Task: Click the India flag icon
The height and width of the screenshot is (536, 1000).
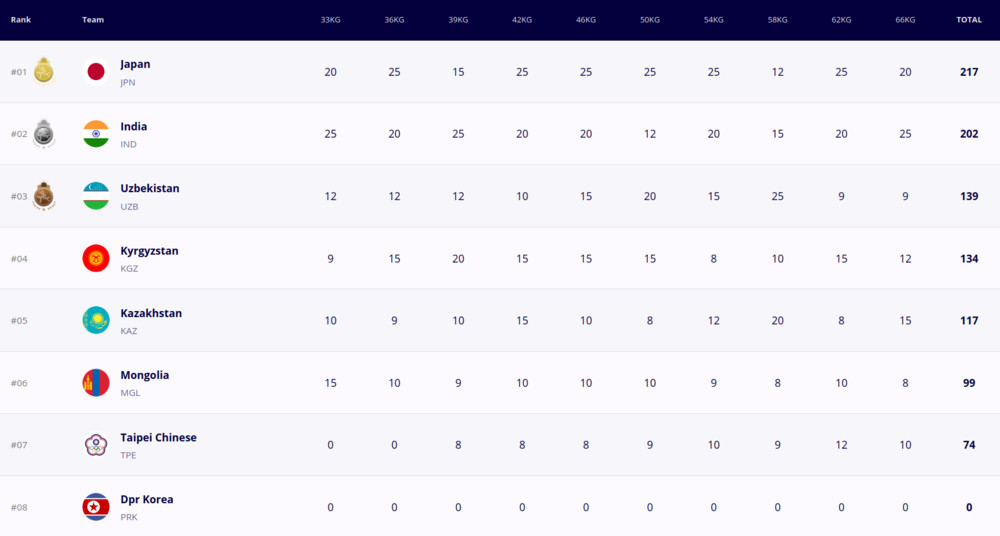Action: [x=96, y=134]
